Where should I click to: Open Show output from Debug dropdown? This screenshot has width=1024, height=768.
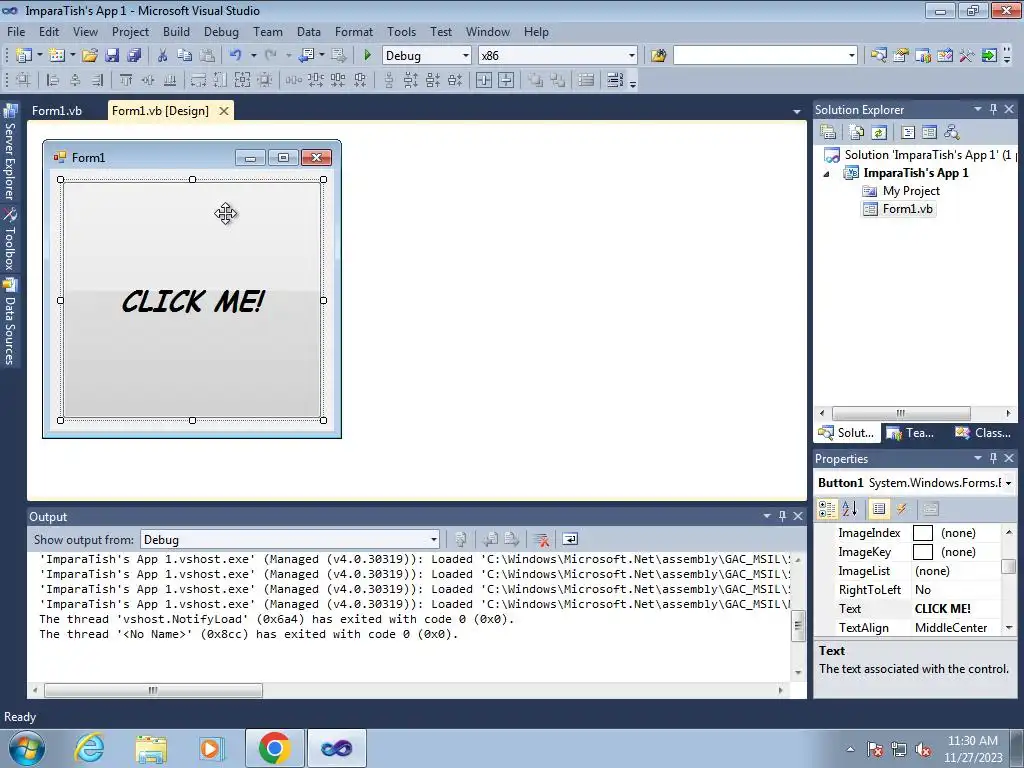click(x=434, y=539)
